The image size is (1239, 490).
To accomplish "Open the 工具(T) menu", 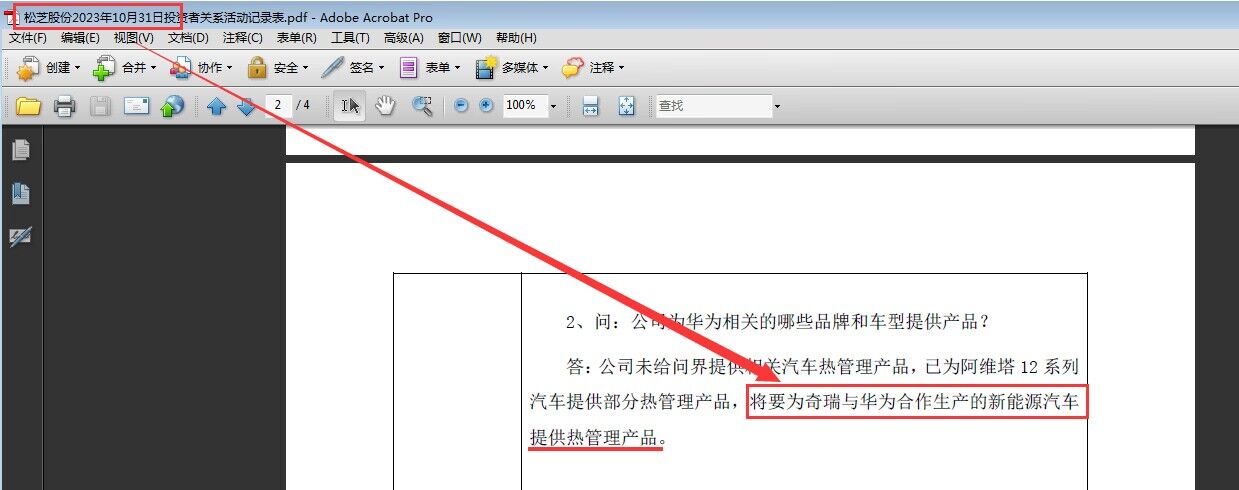I will point(350,38).
